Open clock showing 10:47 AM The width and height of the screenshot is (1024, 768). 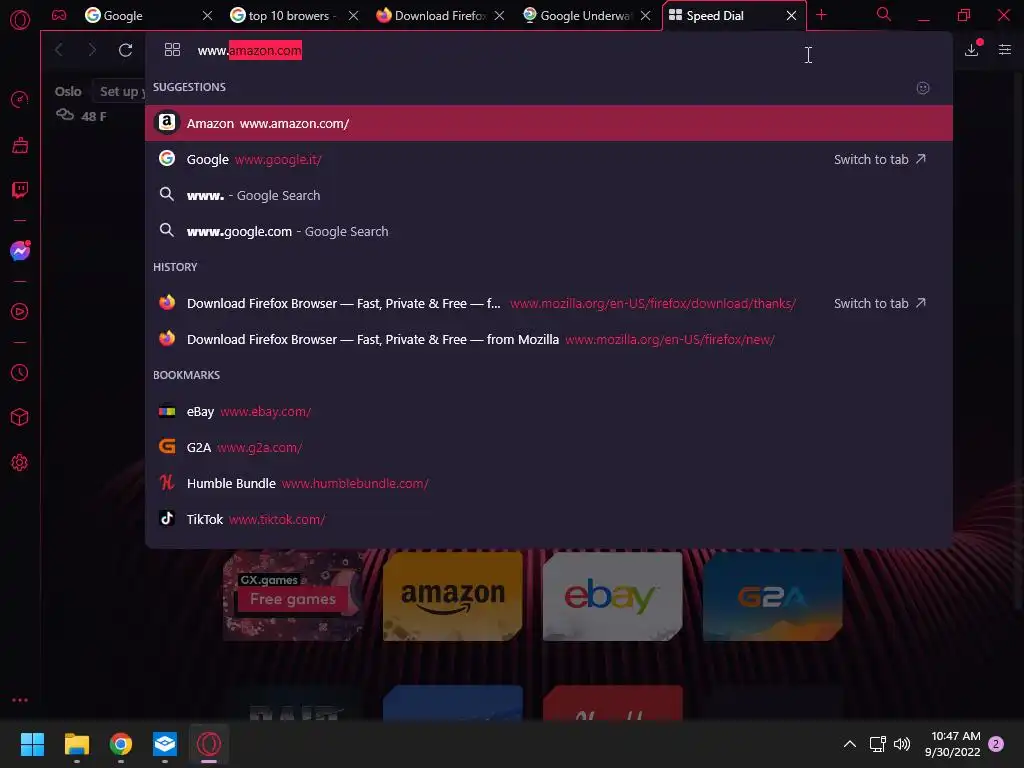coord(953,744)
